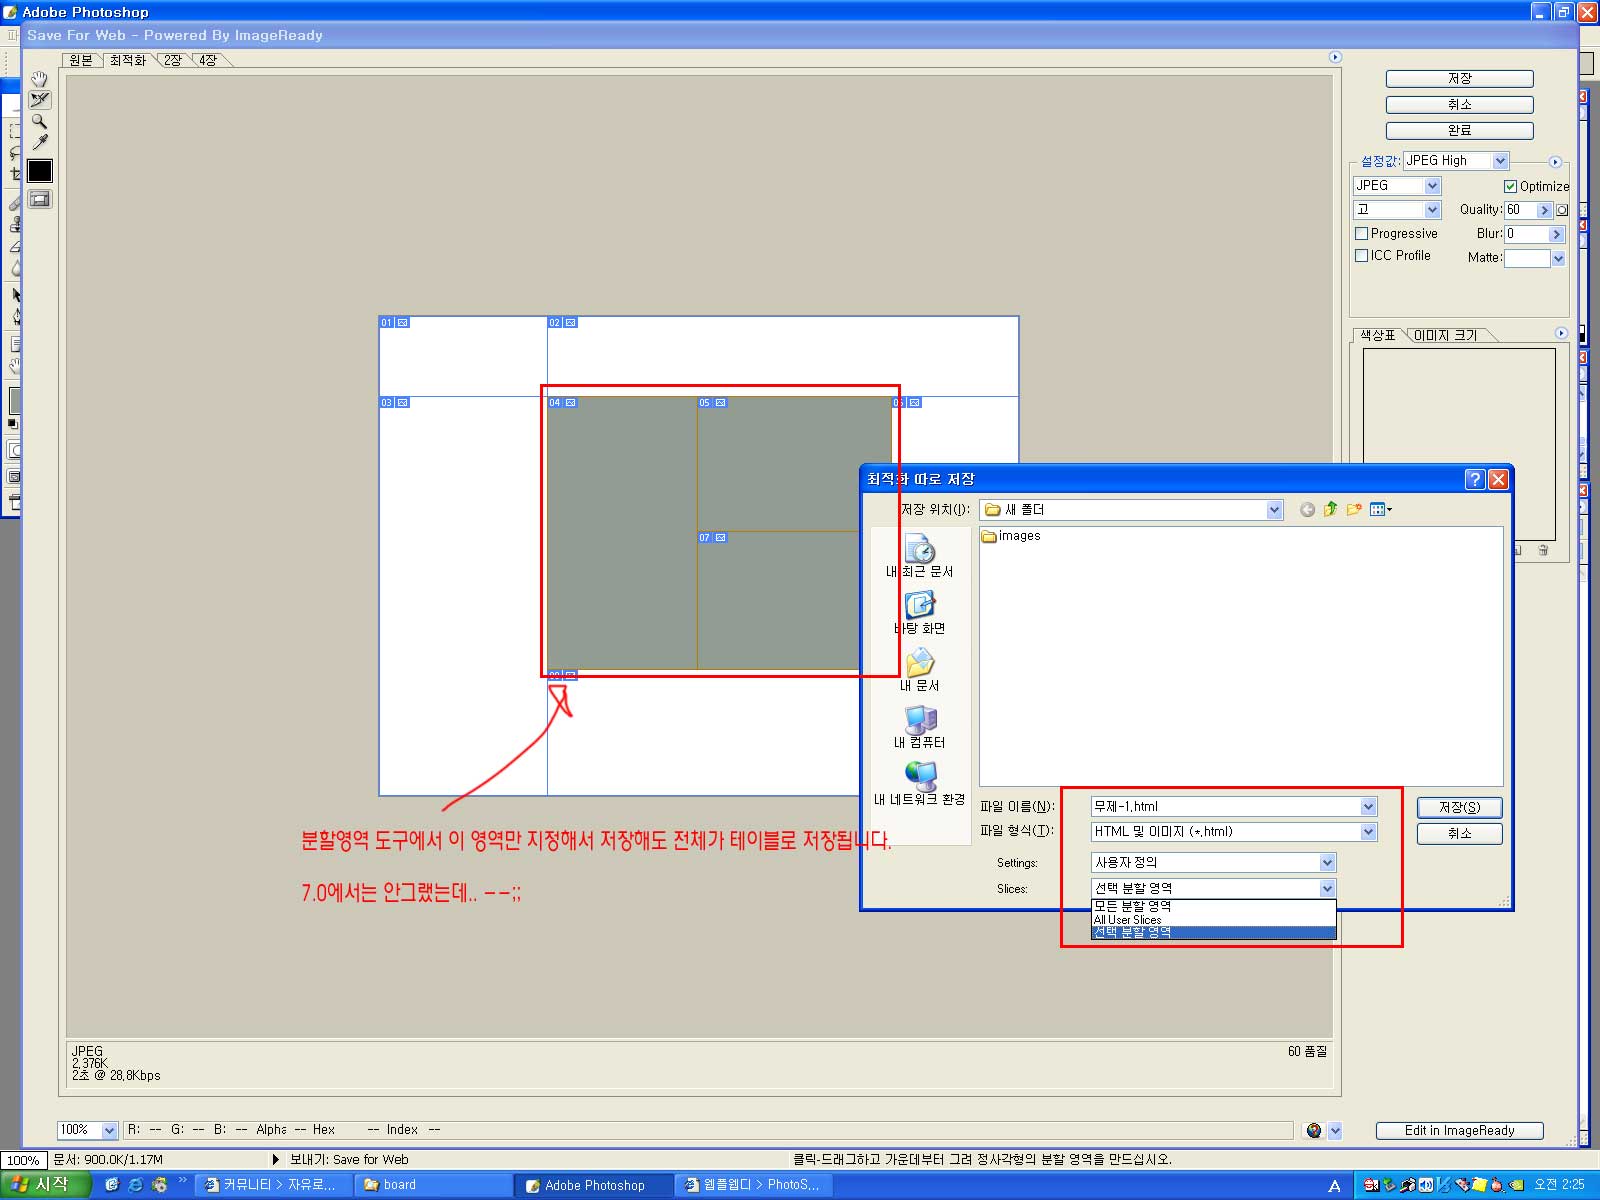Toggle slices visibility button under color swatch

pyautogui.click(x=40, y=199)
